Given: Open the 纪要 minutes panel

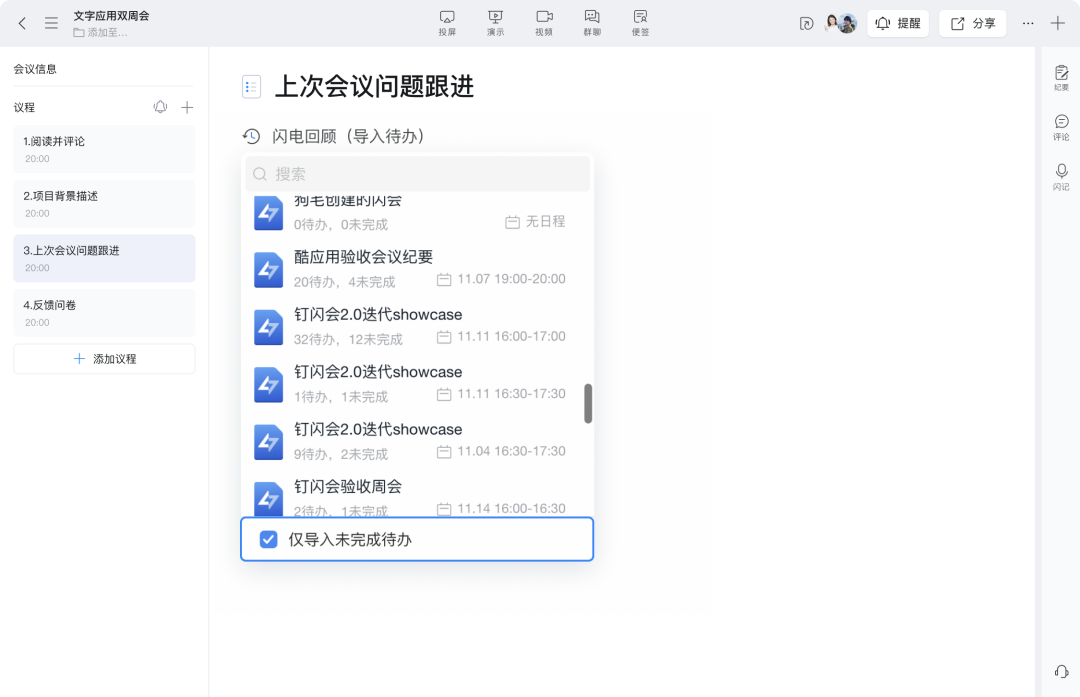Looking at the screenshot, I should tap(1061, 78).
